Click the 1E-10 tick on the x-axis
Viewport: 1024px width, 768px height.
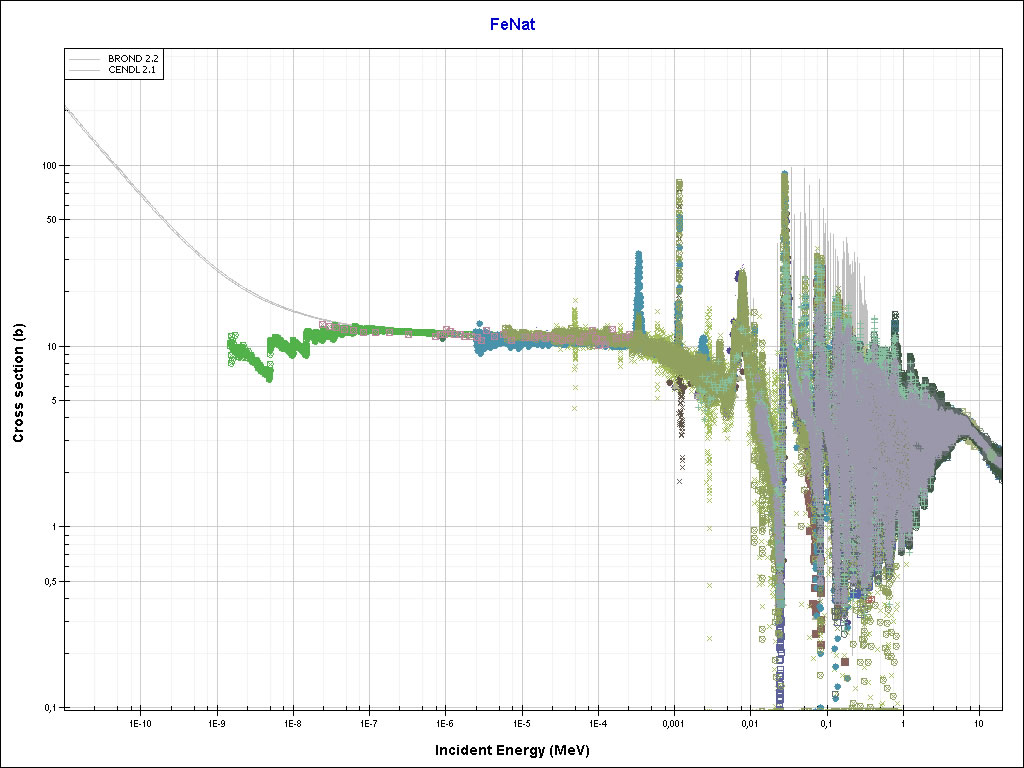tap(140, 721)
